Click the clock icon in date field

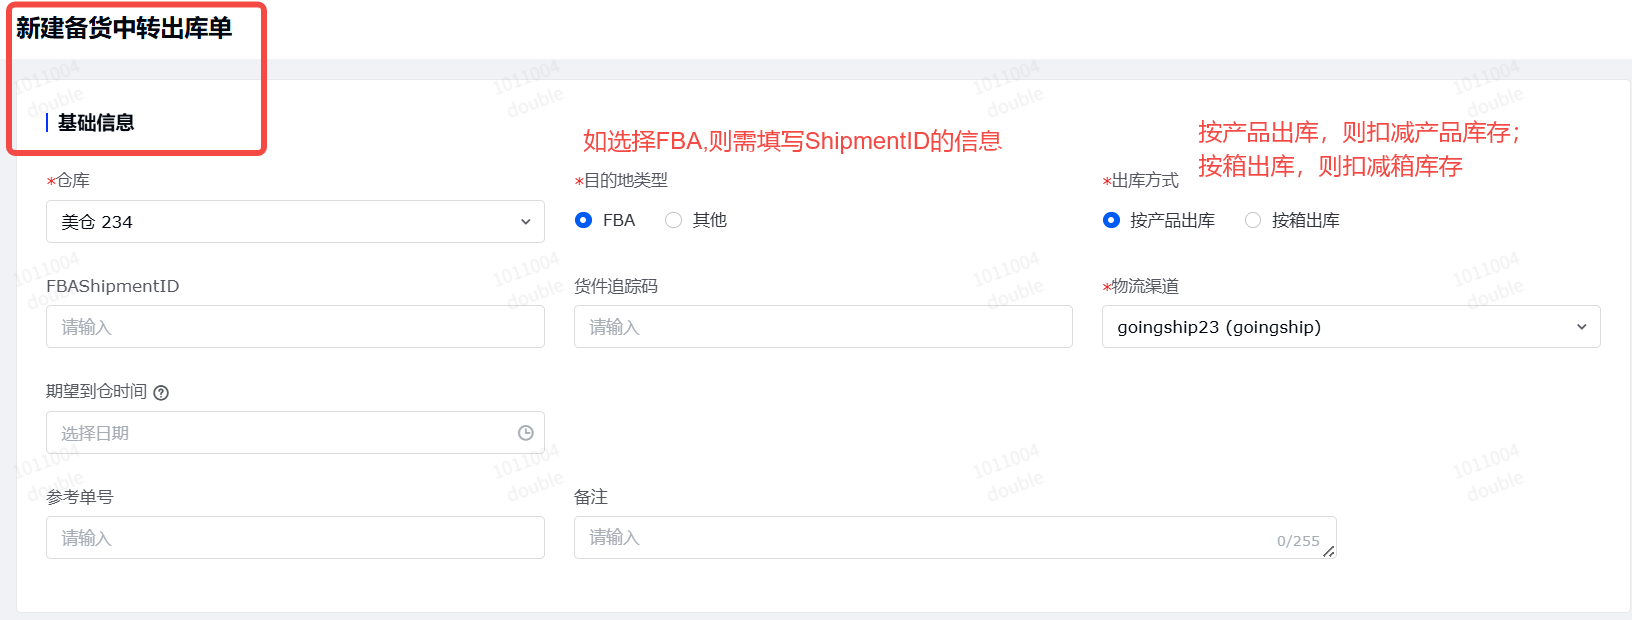tap(525, 433)
